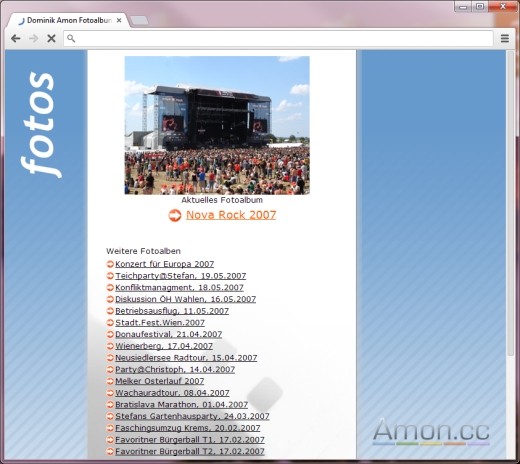Click the Amon.cc logo
This screenshot has width=520, height=464.
point(431,431)
